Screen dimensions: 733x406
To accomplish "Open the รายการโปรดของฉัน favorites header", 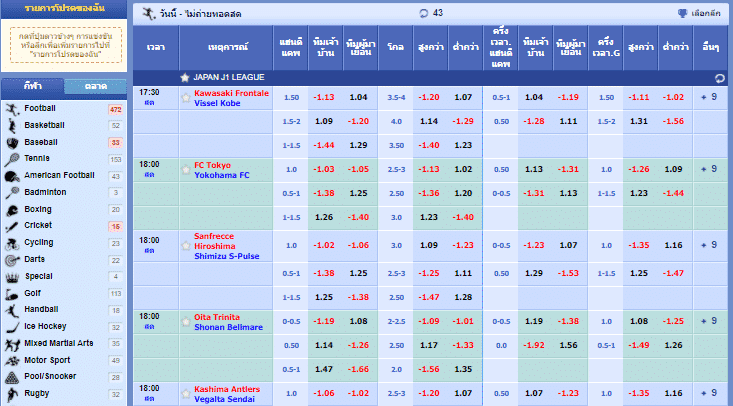I will pyautogui.click(x=64, y=9).
